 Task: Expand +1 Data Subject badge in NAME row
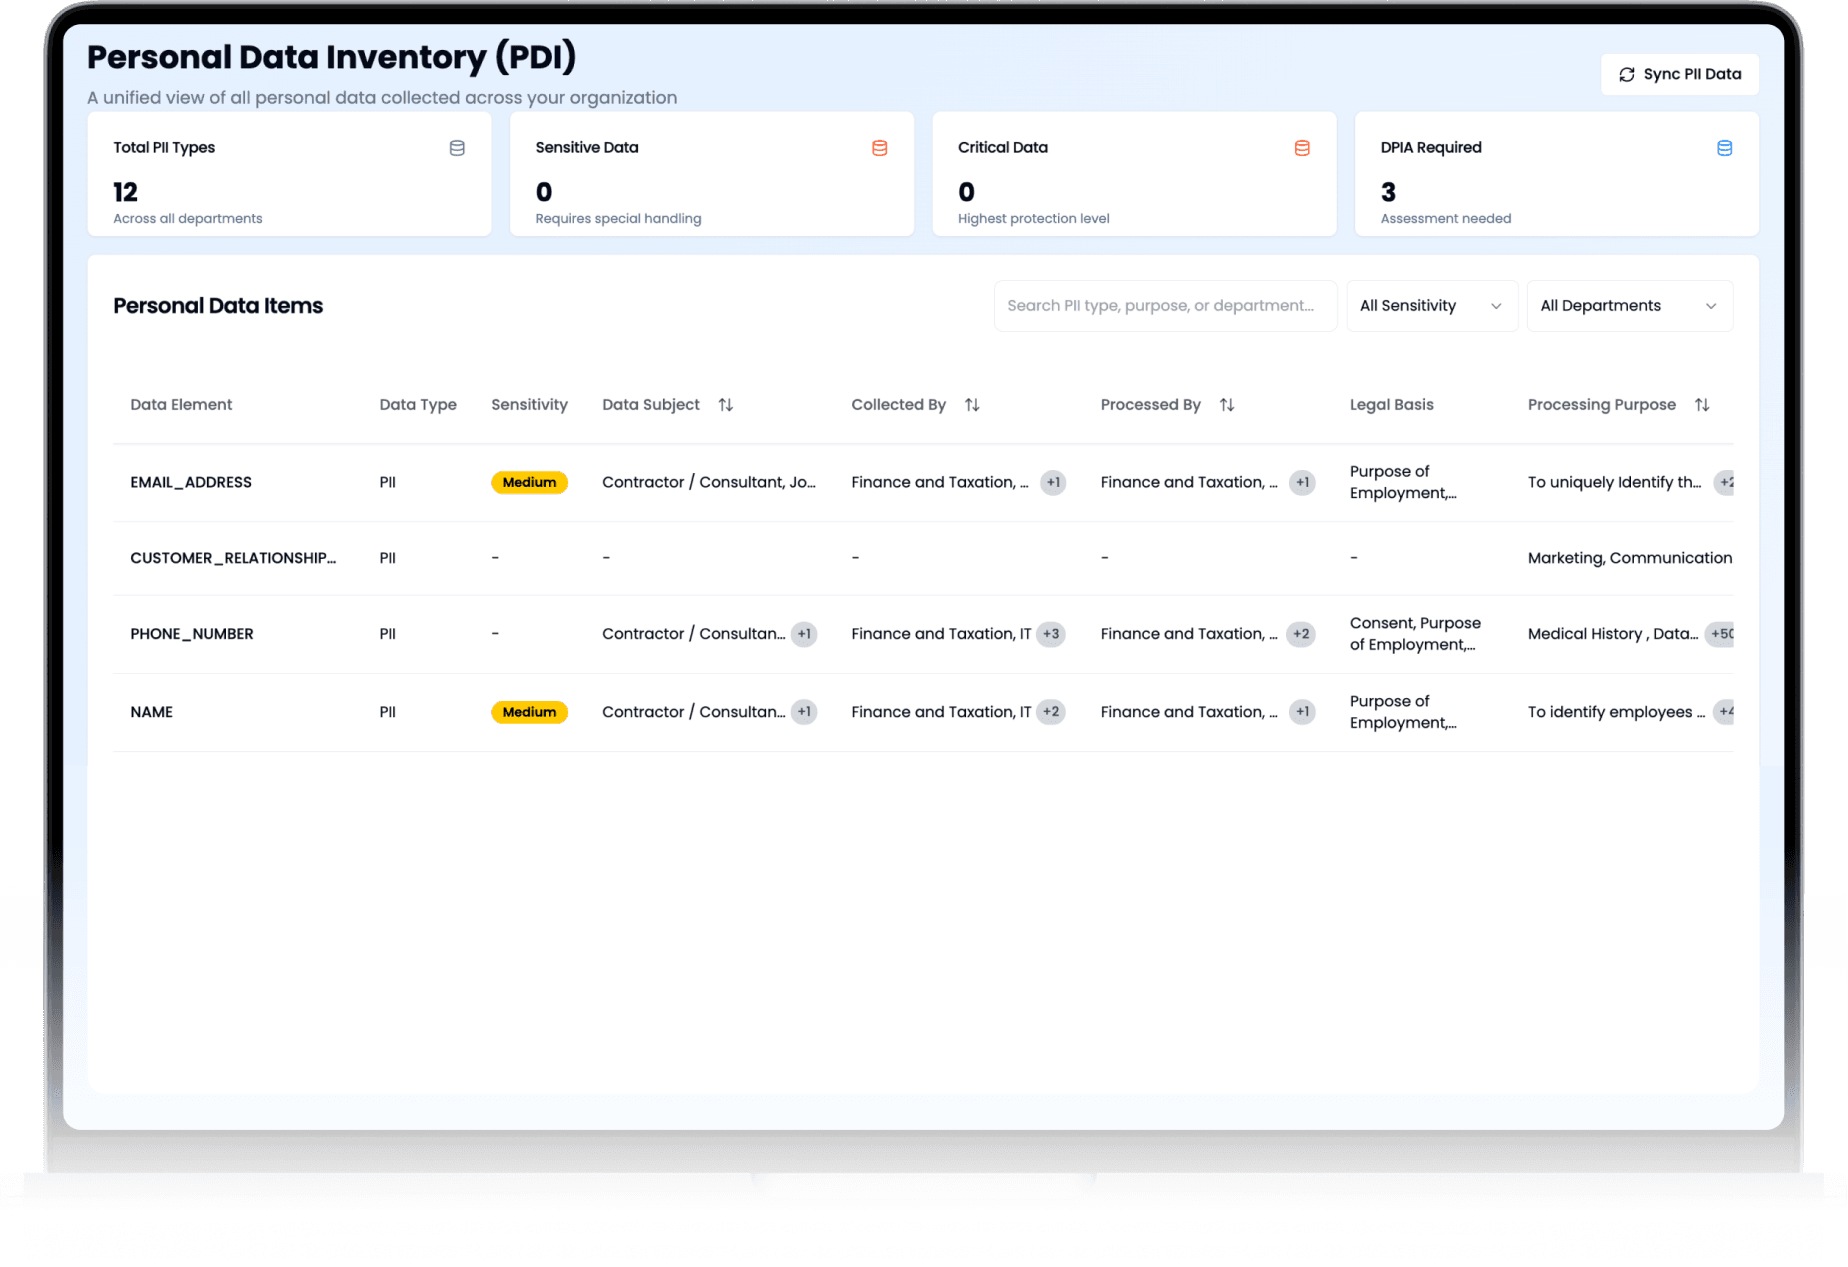804,712
